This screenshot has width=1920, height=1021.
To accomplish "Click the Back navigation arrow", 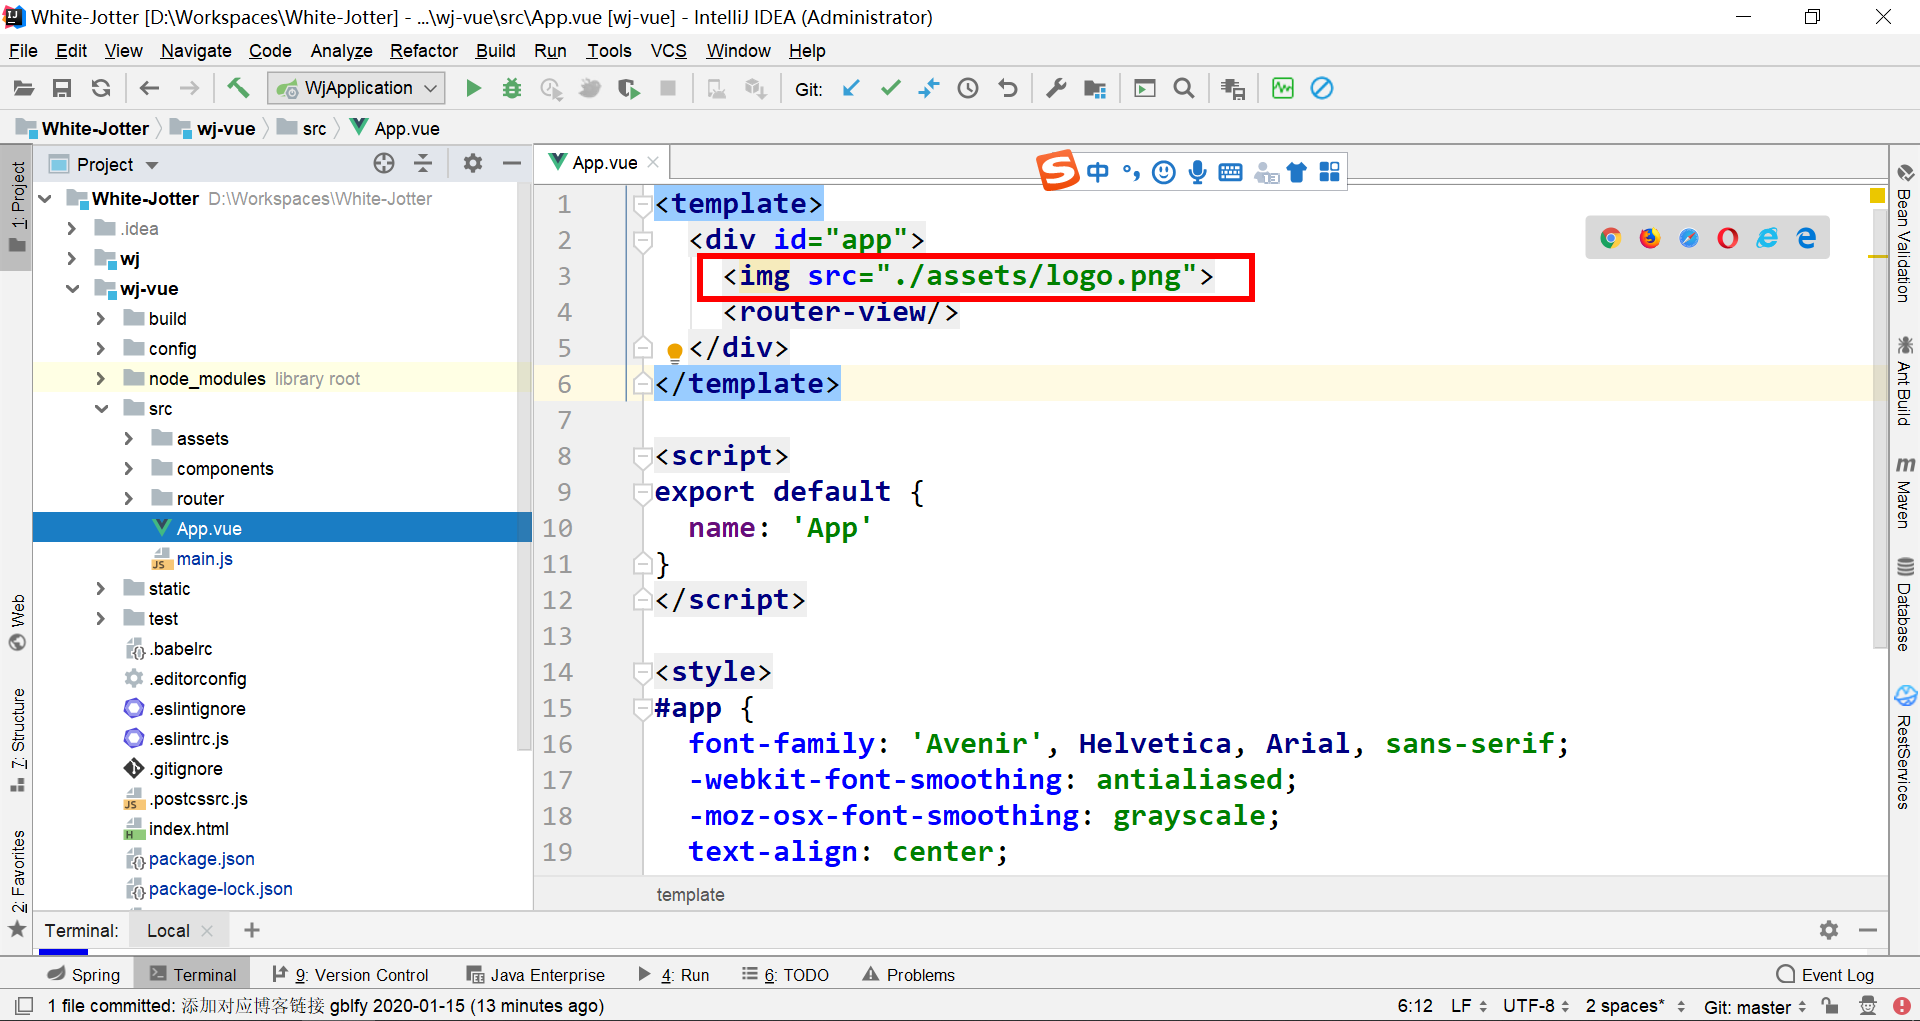I will [x=149, y=89].
